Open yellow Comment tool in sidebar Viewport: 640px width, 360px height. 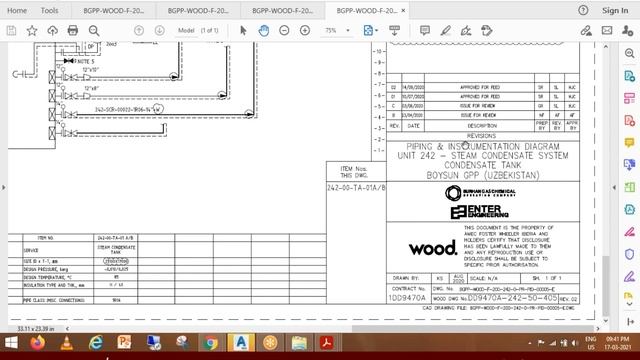[629, 142]
